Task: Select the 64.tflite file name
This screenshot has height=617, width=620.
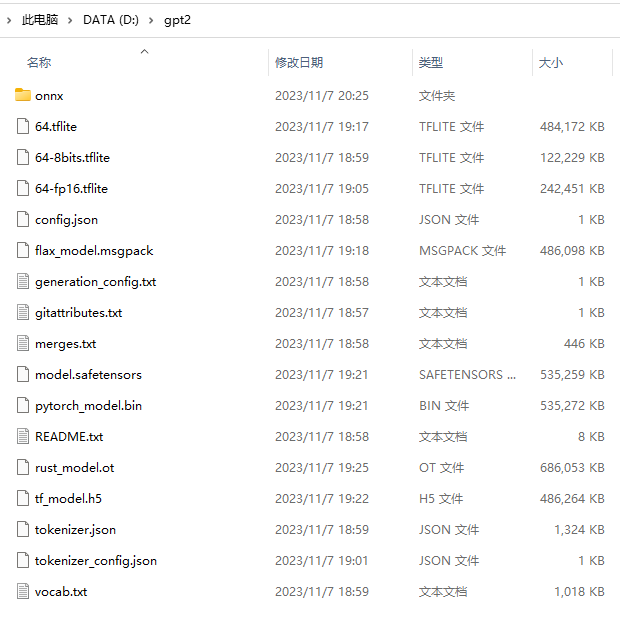Action: [56, 127]
